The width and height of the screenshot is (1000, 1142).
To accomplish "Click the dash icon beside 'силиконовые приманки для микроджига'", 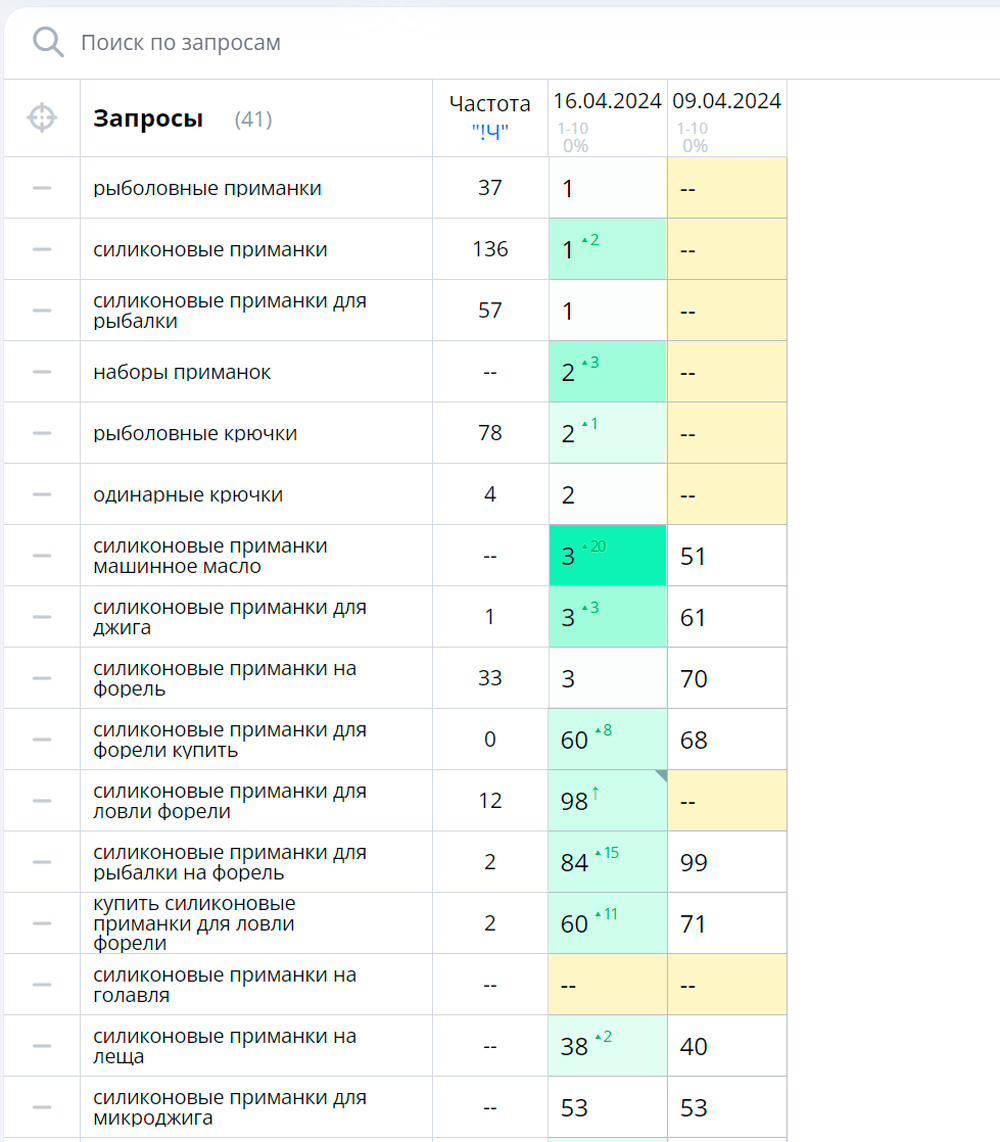I will [42, 1107].
